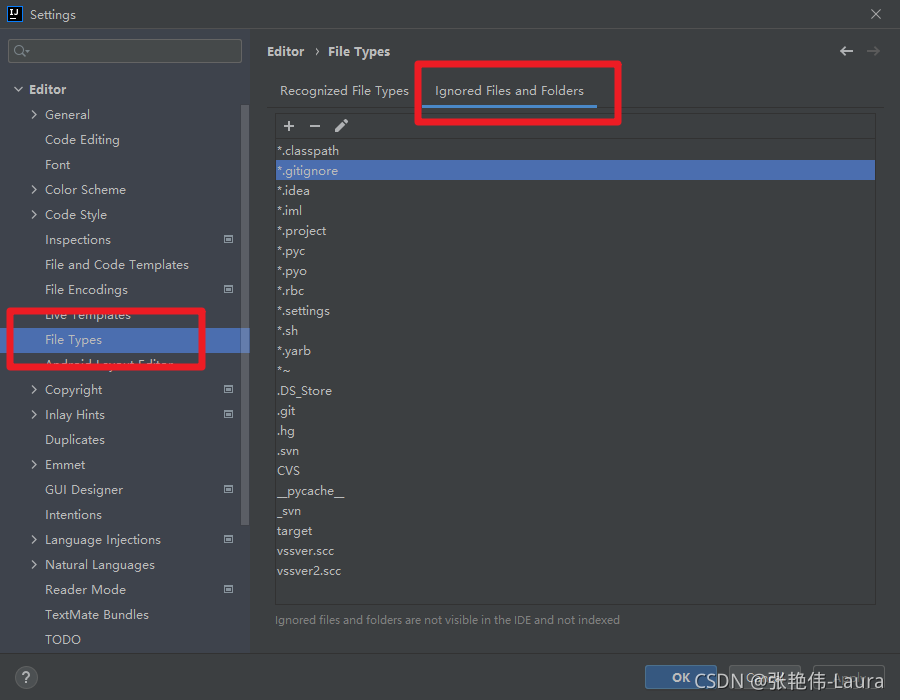Viewport: 900px width, 700px height.
Task: Click the settings tree scrollbar
Action: pos(245,314)
